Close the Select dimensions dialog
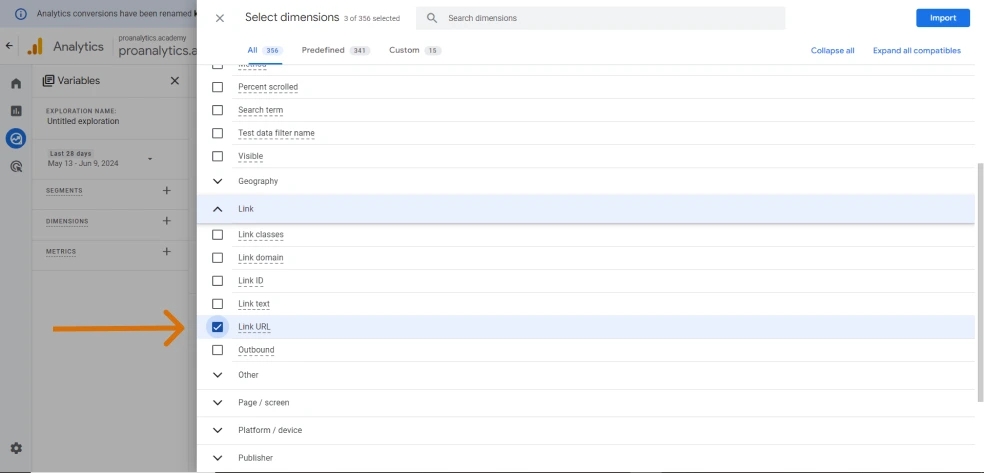This screenshot has height=473, width=984. pos(220,18)
